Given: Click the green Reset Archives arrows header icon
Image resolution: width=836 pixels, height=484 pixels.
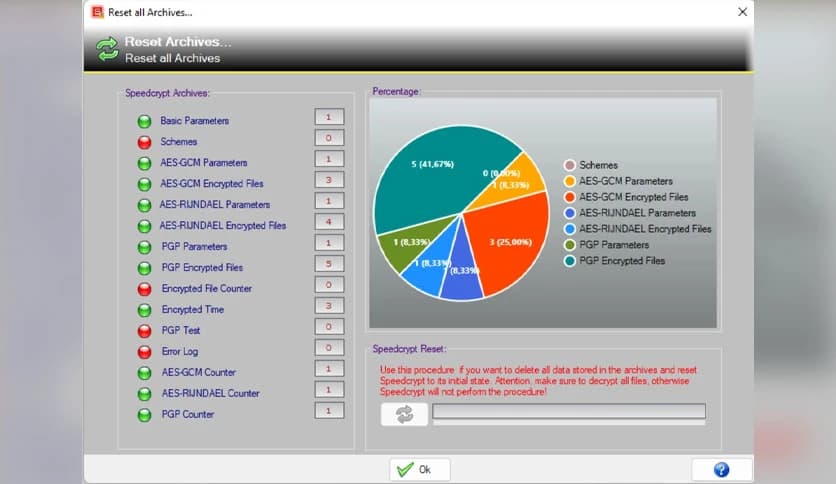Looking at the screenshot, I should click(107, 49).
